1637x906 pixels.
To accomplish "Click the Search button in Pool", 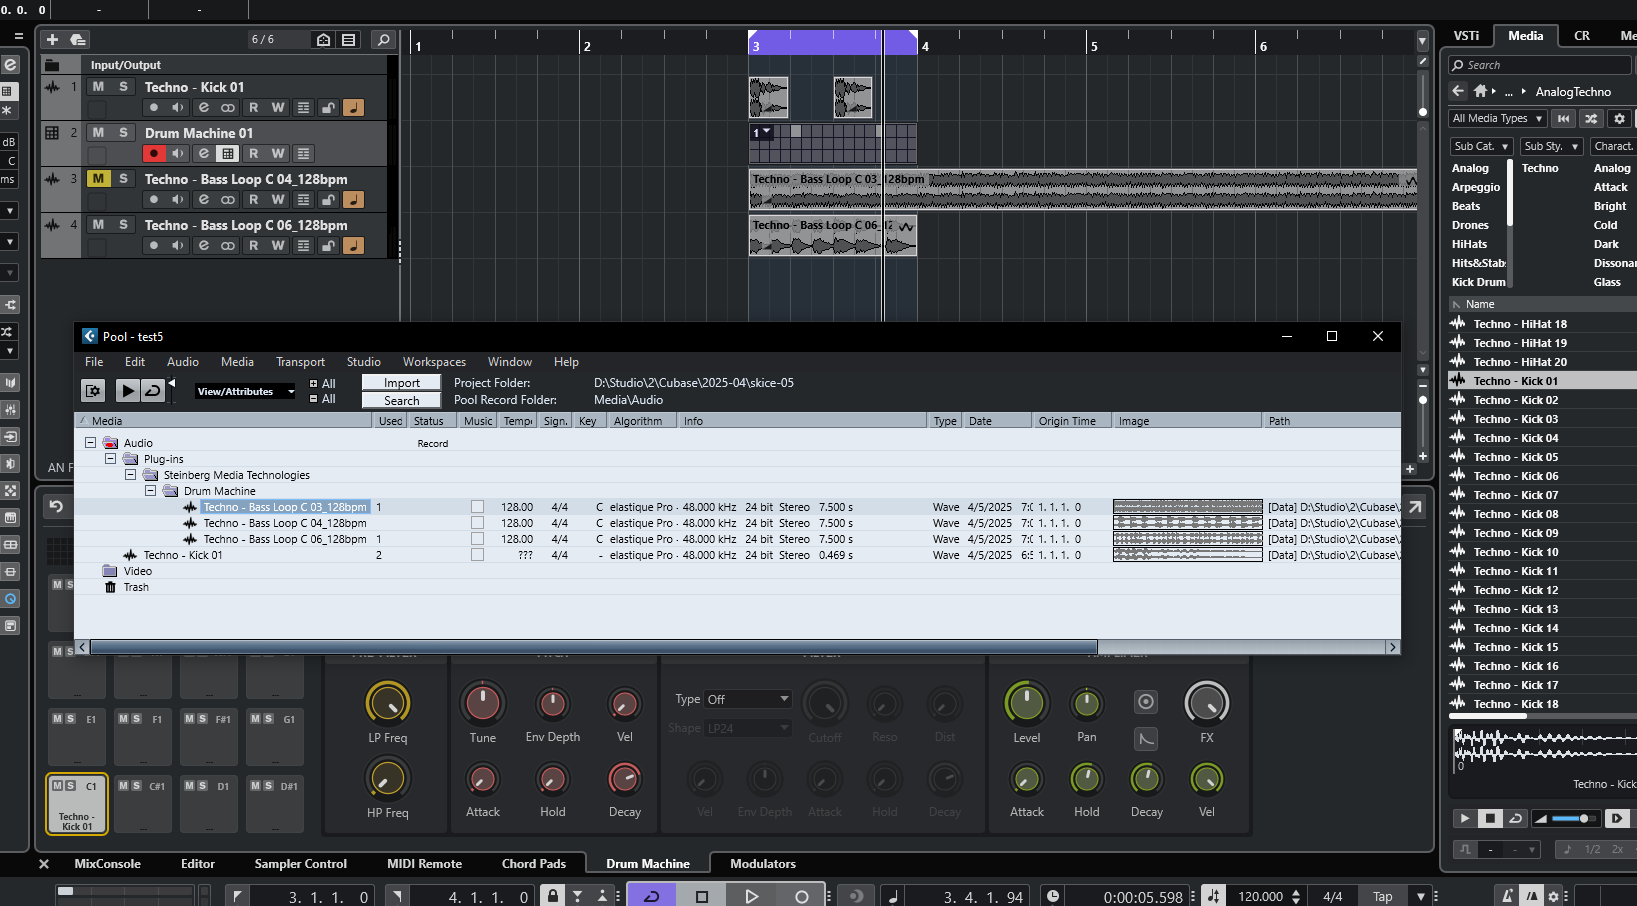I will coord(401,401).
